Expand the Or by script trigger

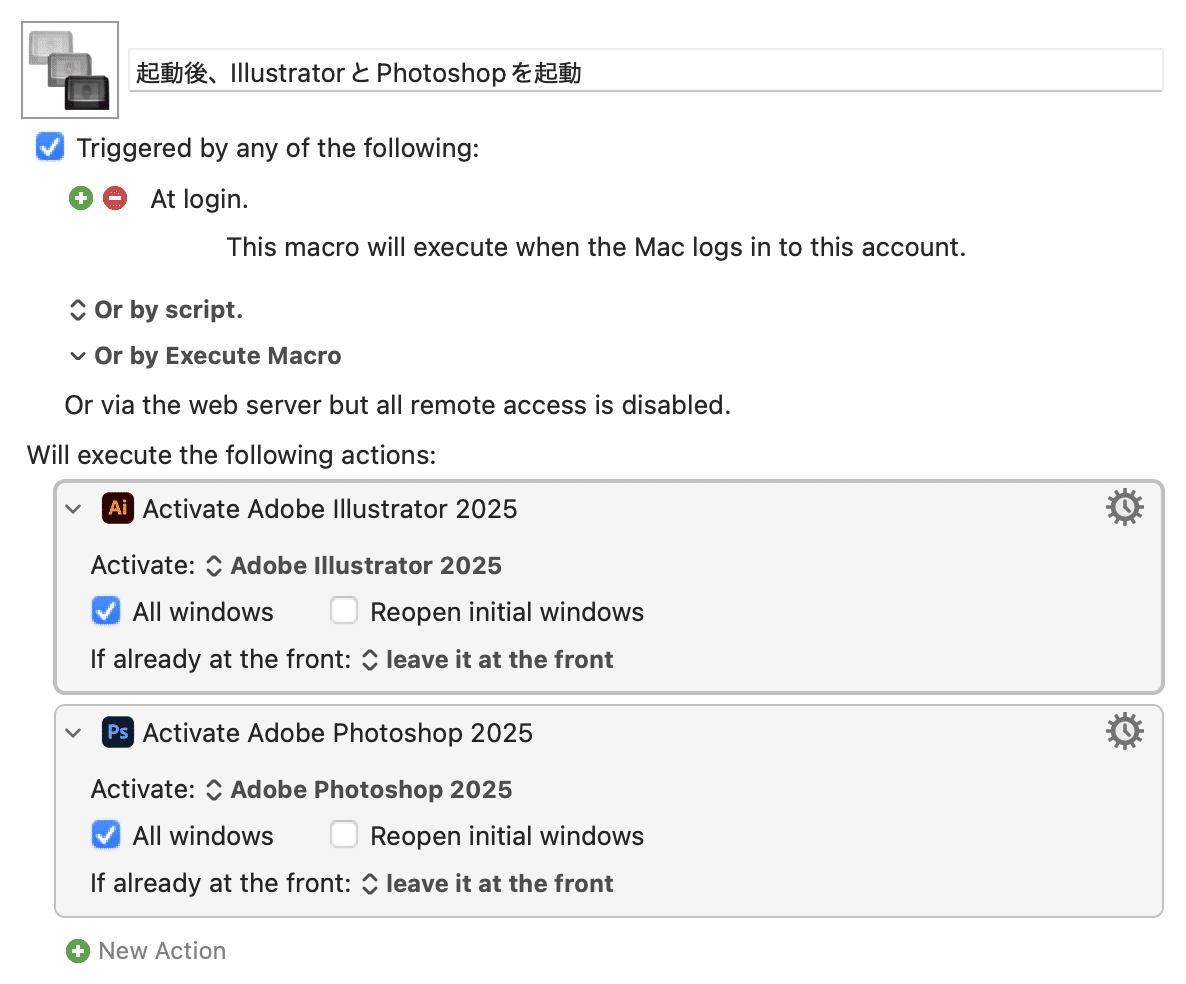(78, 309)
